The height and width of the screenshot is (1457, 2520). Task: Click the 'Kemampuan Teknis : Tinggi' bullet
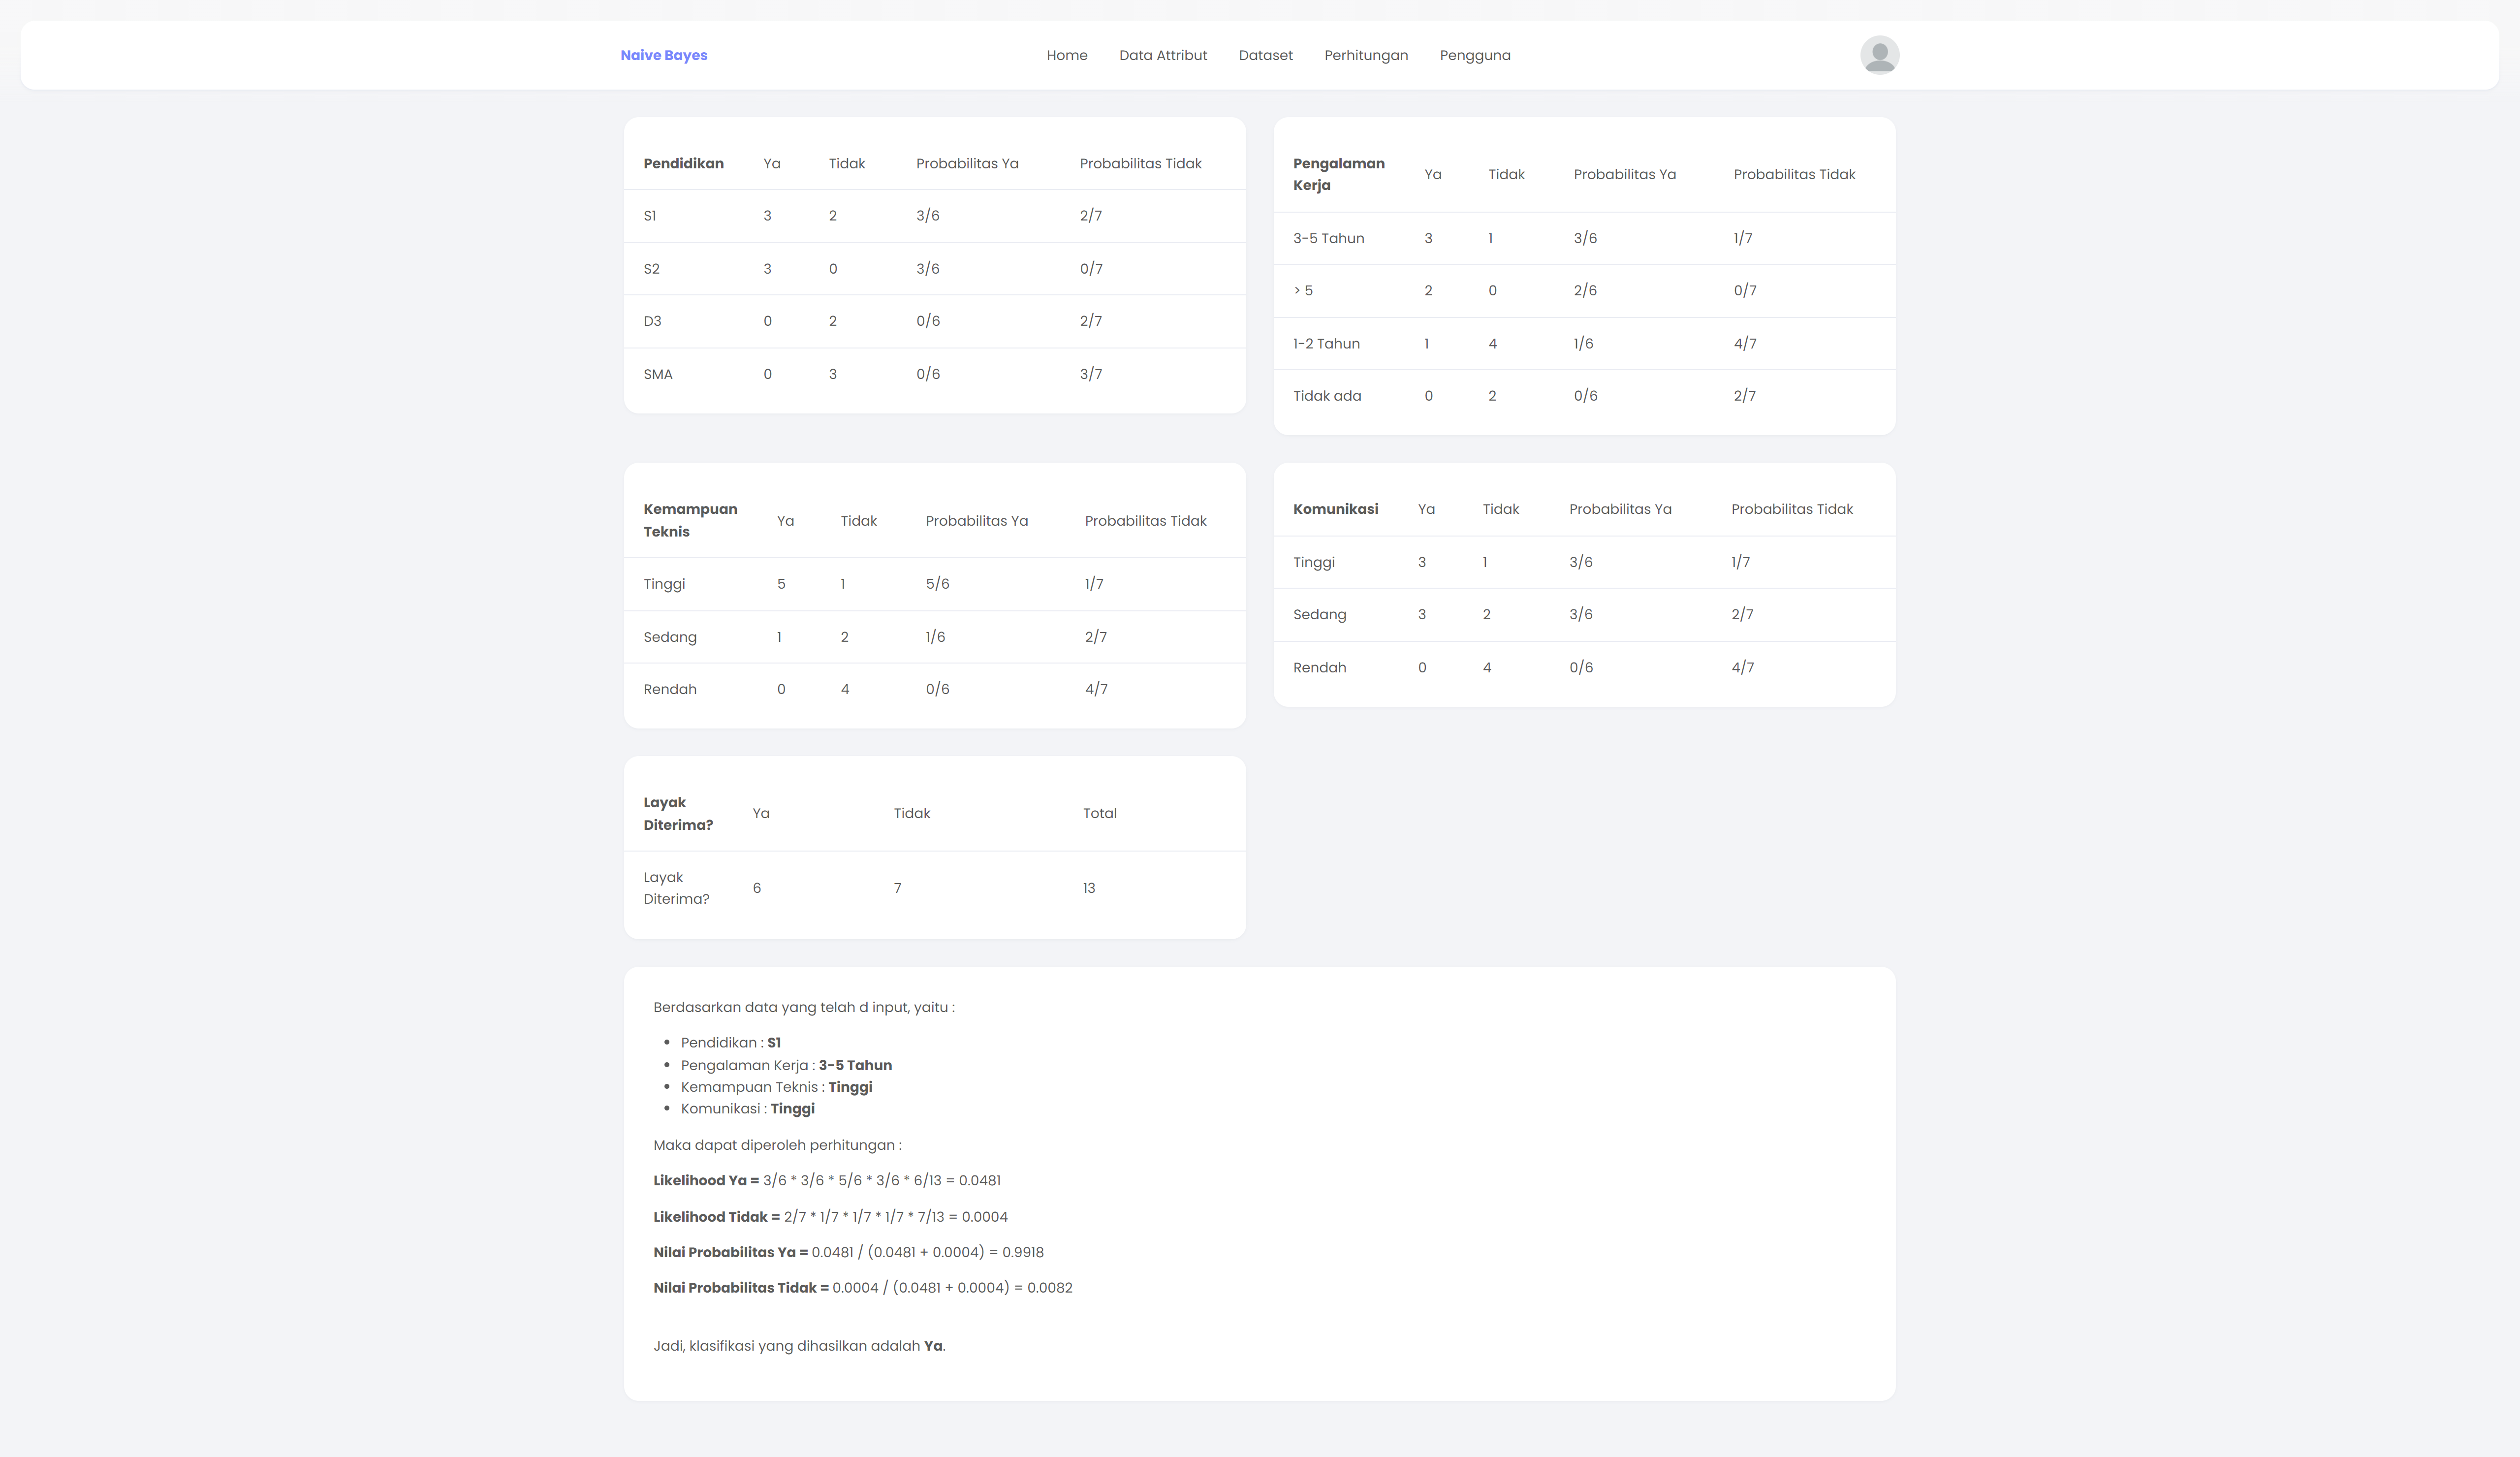point(776,1087)
